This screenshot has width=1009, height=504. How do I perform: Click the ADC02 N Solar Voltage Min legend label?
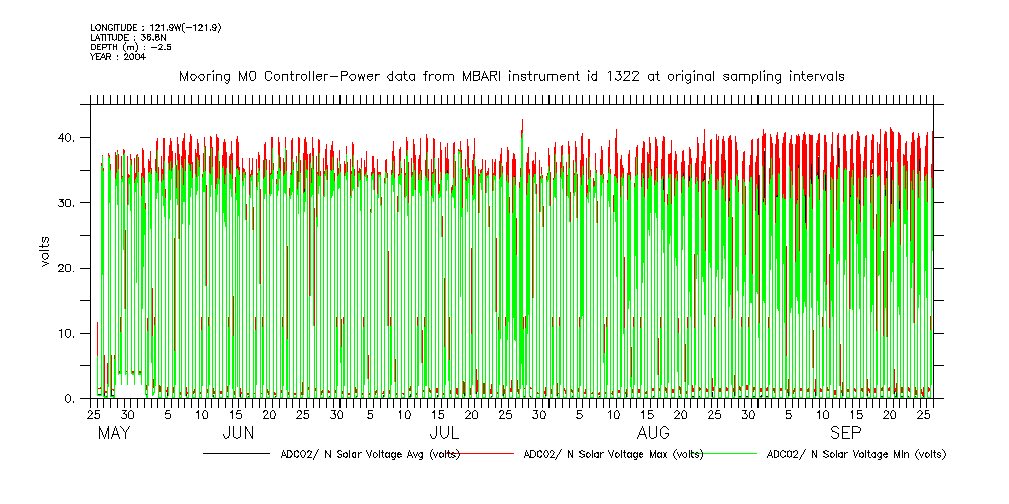(x=856, y=454)
